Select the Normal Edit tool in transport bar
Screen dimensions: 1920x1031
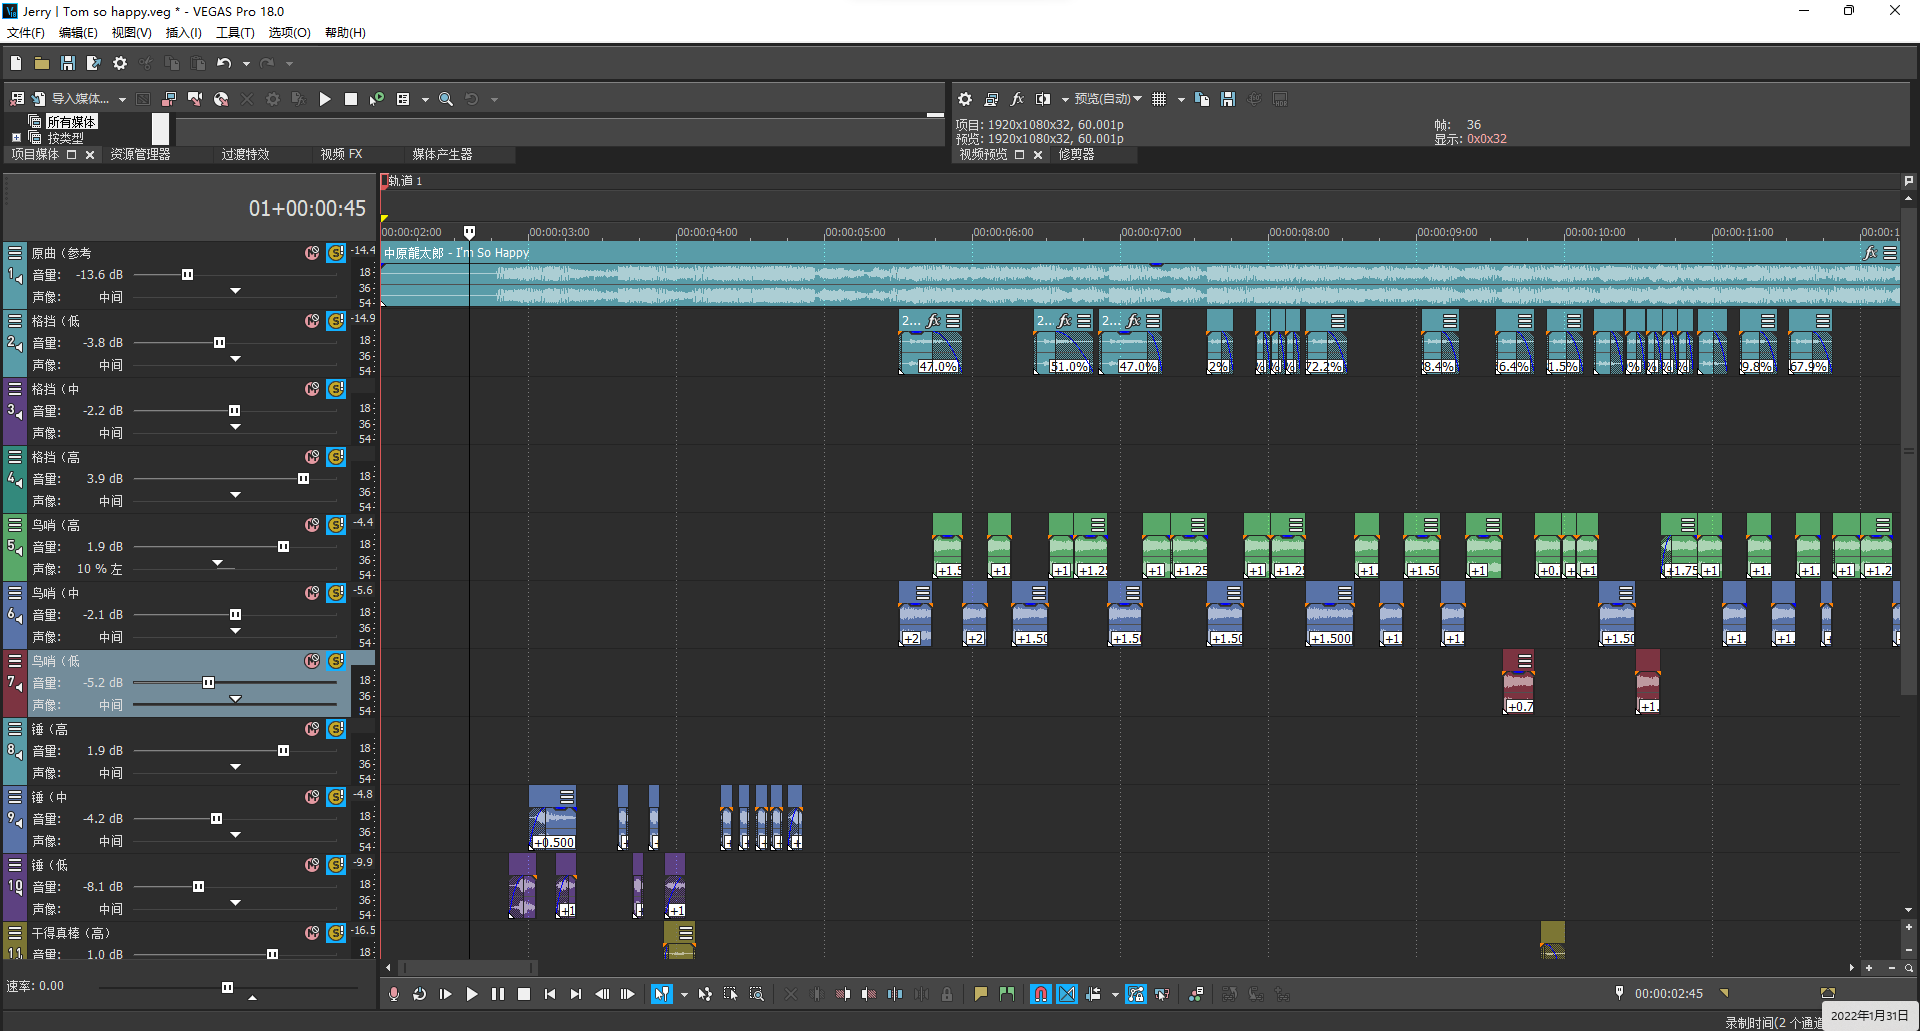(x=662, y=994)
